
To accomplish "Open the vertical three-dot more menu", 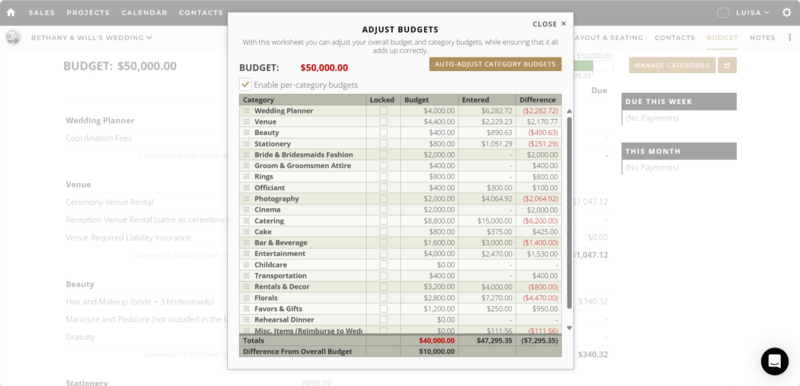I will pyautogui.click(x=790, y=38).
